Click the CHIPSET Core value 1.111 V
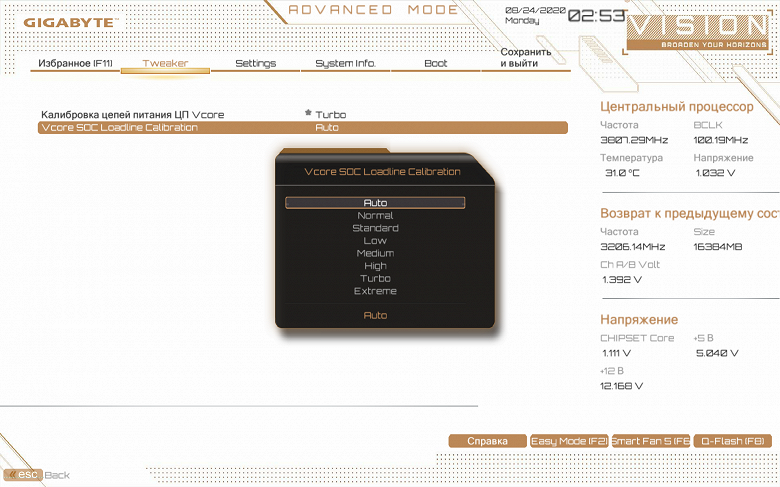Image resolution: width=780 pixels, height=487 pixels. (x=616, y=353)
